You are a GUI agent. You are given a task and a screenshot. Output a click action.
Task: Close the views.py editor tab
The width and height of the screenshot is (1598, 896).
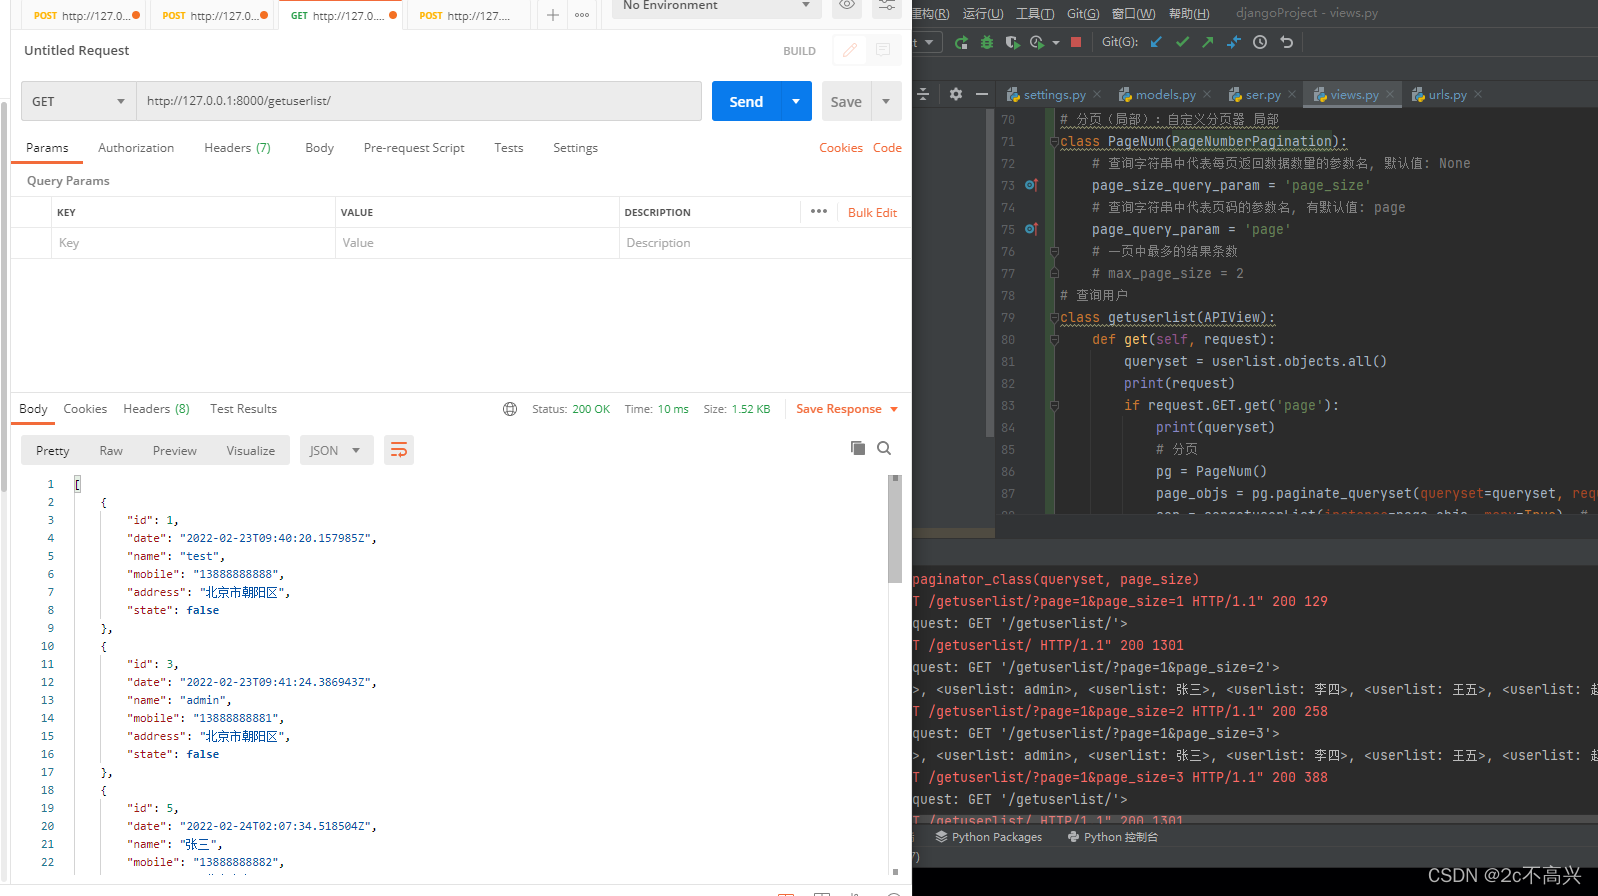(1390, 94)
